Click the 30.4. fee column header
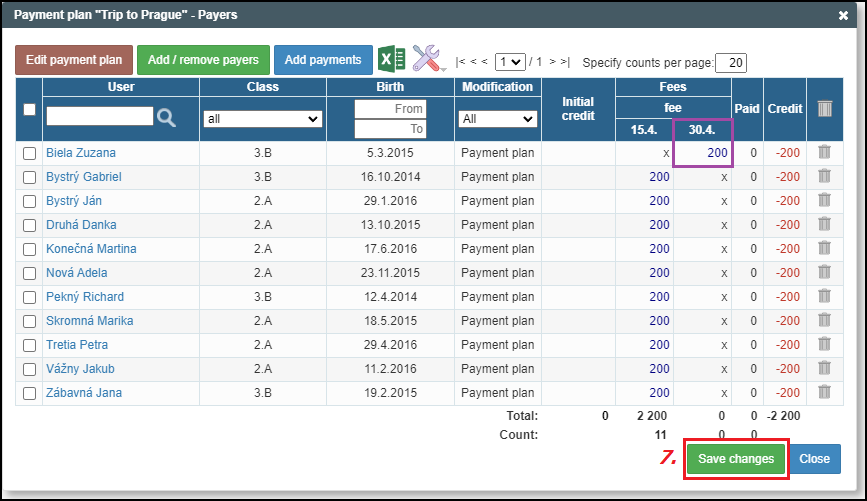Screen dimensions: 867x501 point(702,130)
